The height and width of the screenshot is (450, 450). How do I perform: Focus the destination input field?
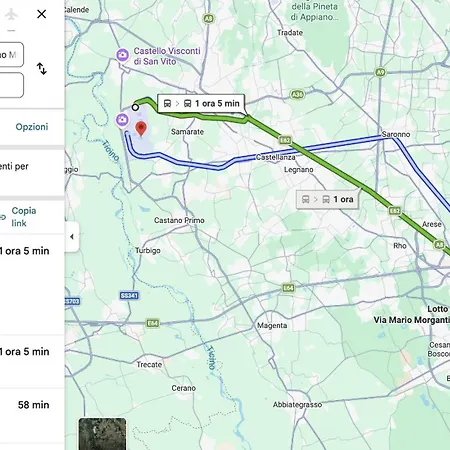point(11,85)
